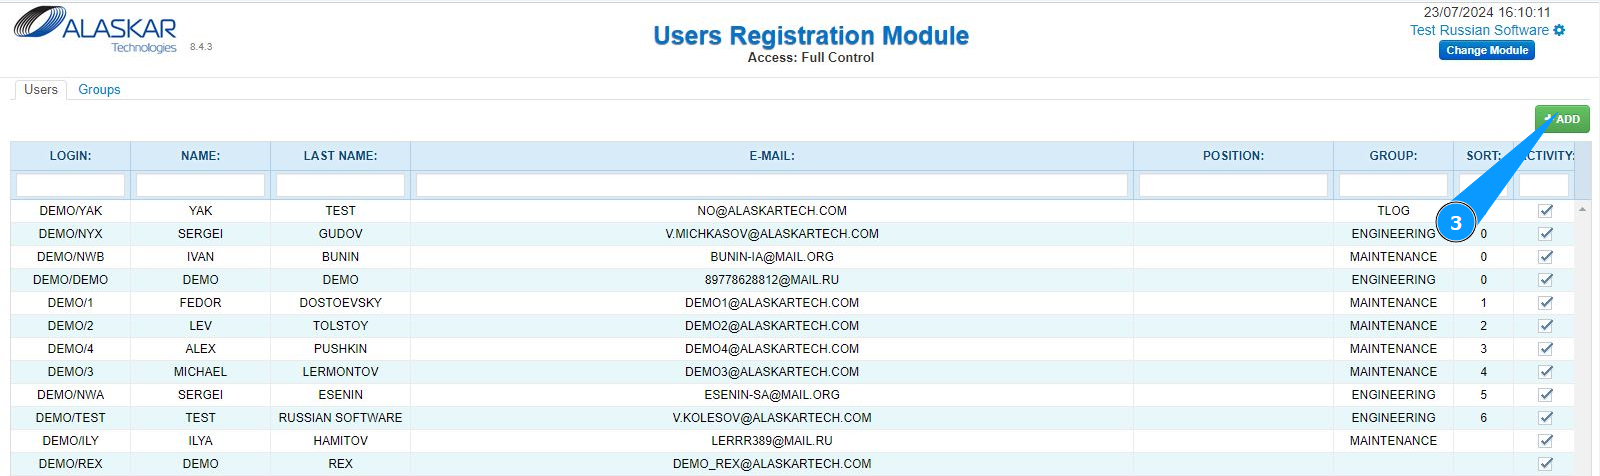Toggle activity checkbox for DEMO/REX
This screenshot has width=1600, height=476.
[x=1546, y=463]
